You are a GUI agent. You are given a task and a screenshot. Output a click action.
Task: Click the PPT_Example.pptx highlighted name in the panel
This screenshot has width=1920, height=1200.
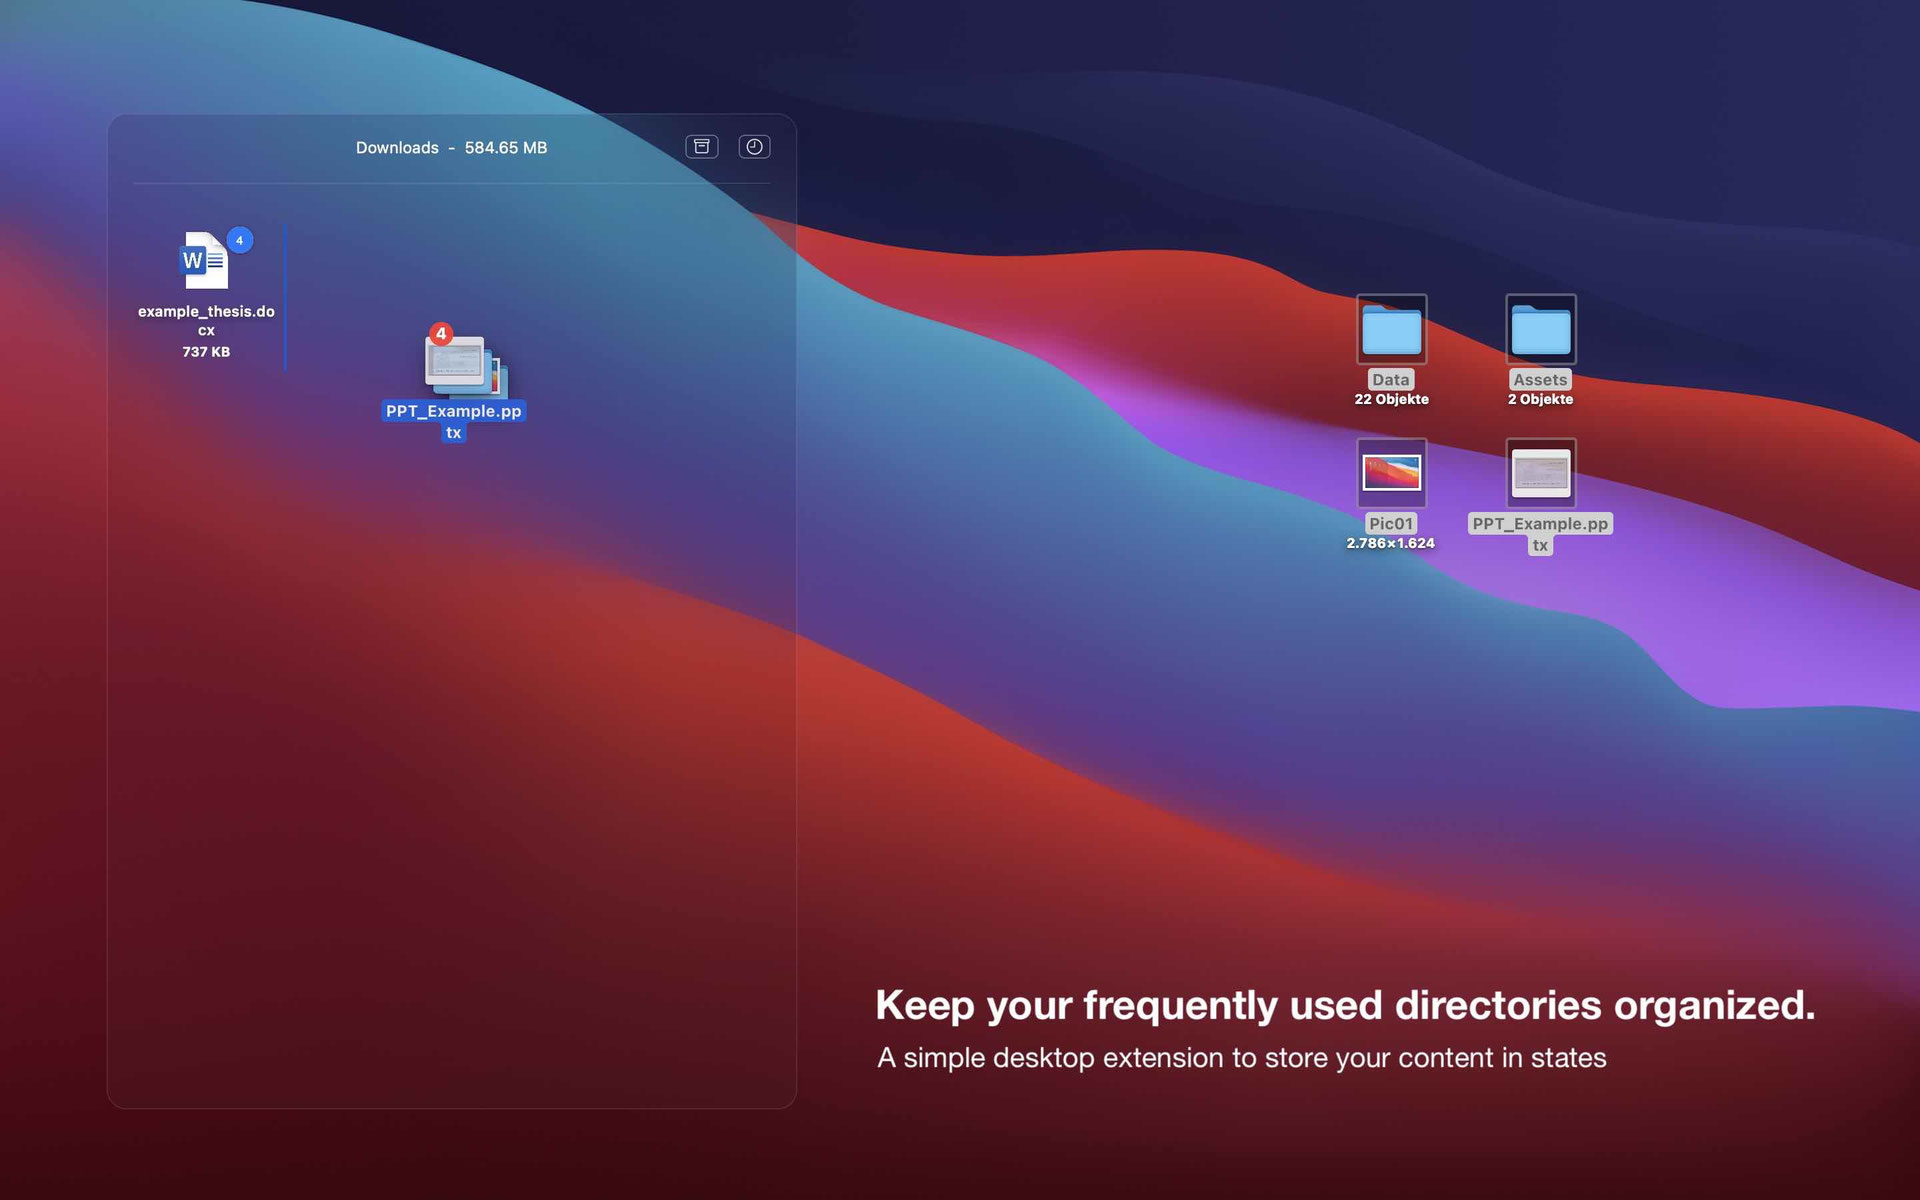click(452, 412)
